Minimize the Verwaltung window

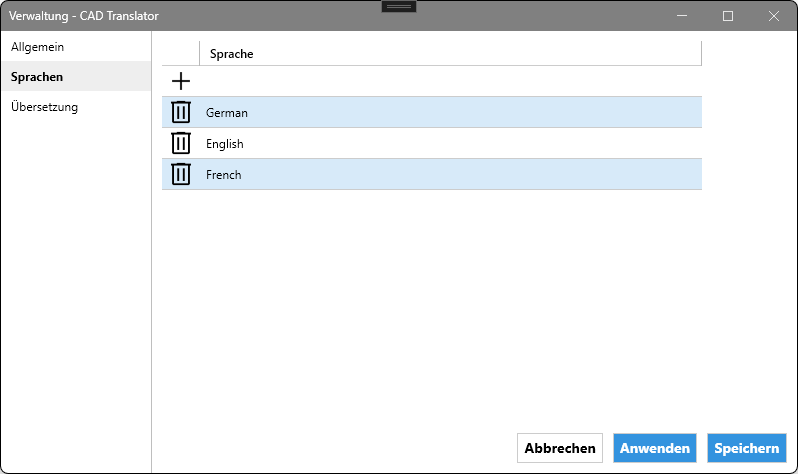682,16
